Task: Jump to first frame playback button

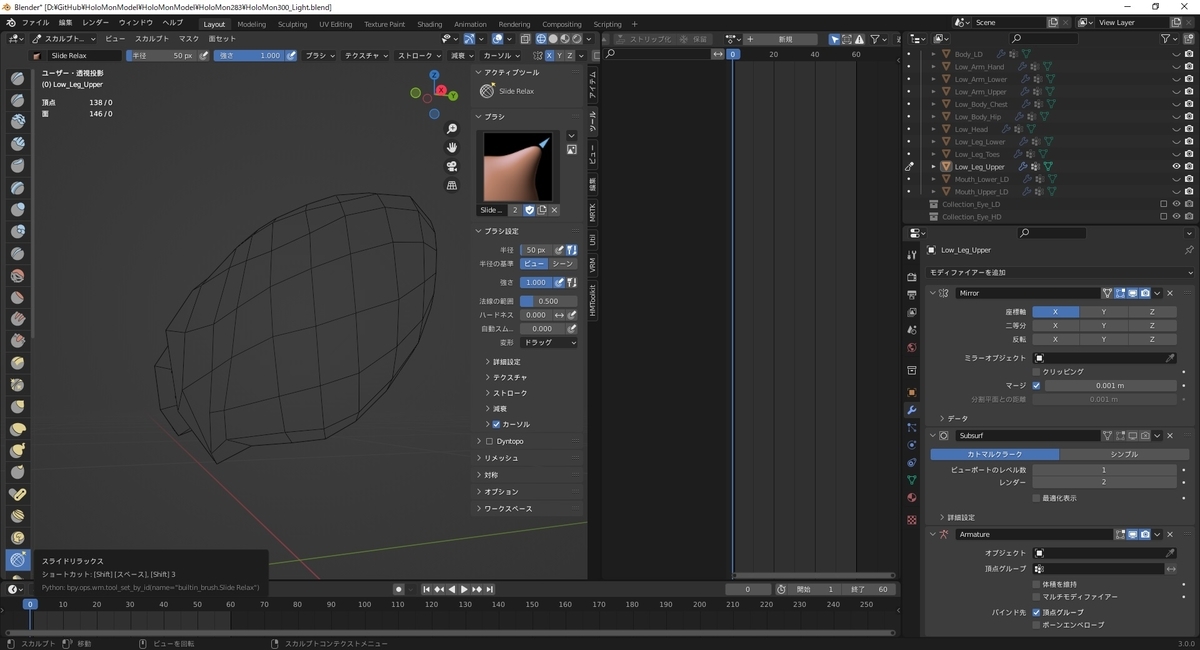Action: [x=427, y=589]
